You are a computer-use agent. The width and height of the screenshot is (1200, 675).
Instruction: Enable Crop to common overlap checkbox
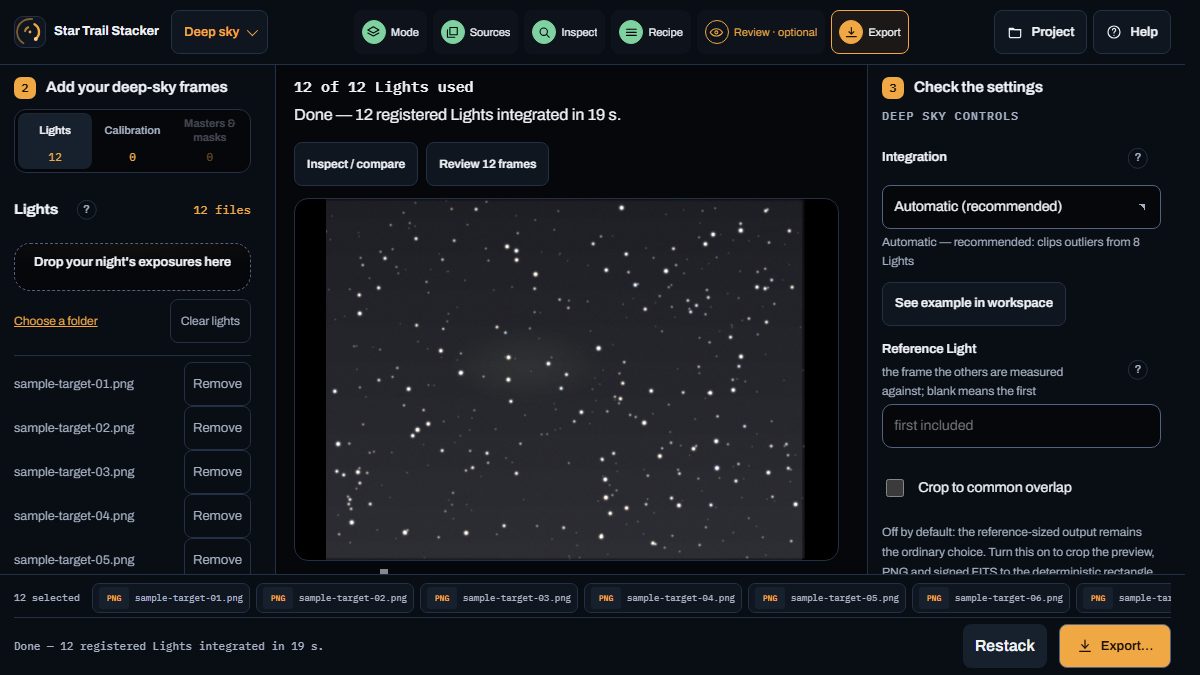pyautogui.click(x=895, y=488)
